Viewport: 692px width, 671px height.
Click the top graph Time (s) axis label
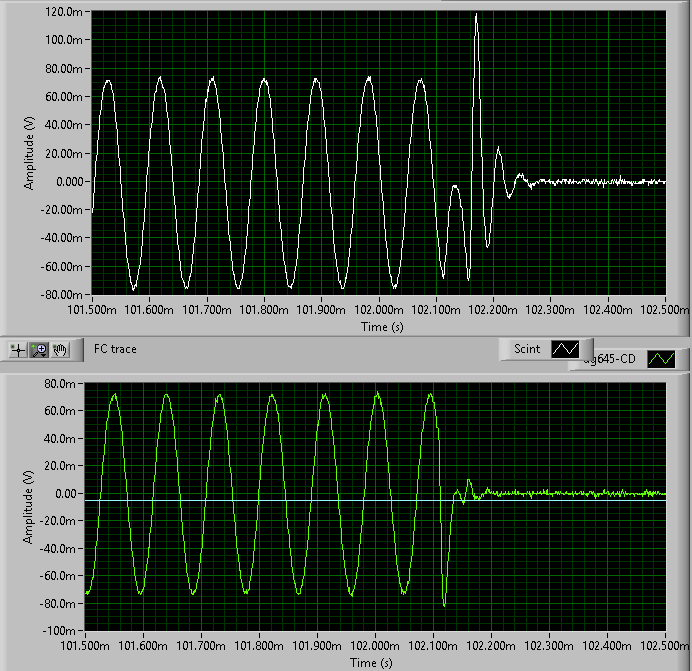click(x=382, y=327)
